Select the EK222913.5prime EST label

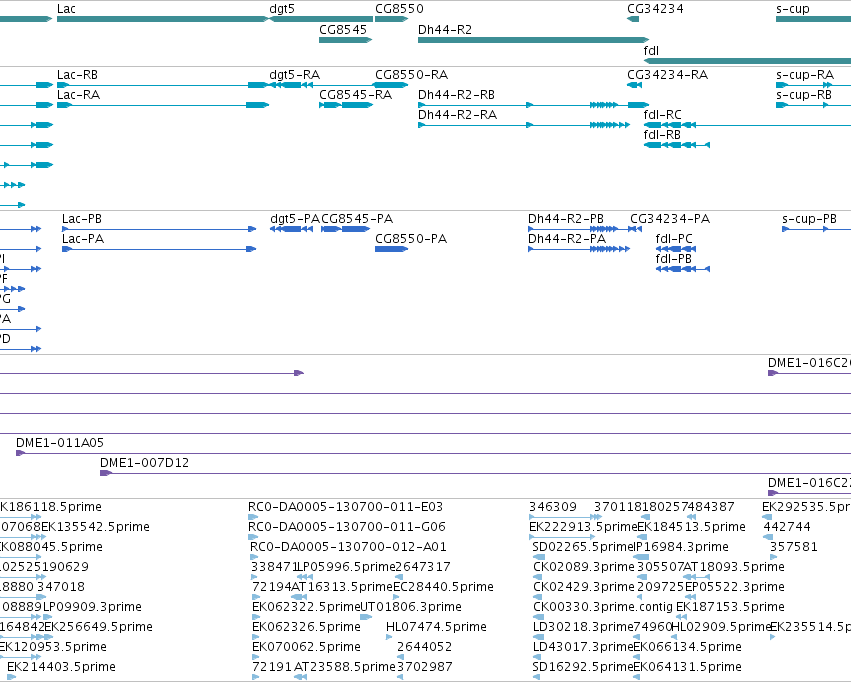tap(583, 527)
